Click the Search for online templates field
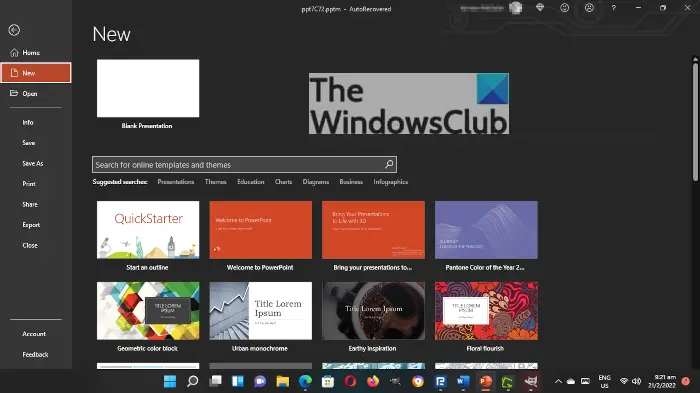Viewport: 700px width, 393px height. tap(244, 164)
